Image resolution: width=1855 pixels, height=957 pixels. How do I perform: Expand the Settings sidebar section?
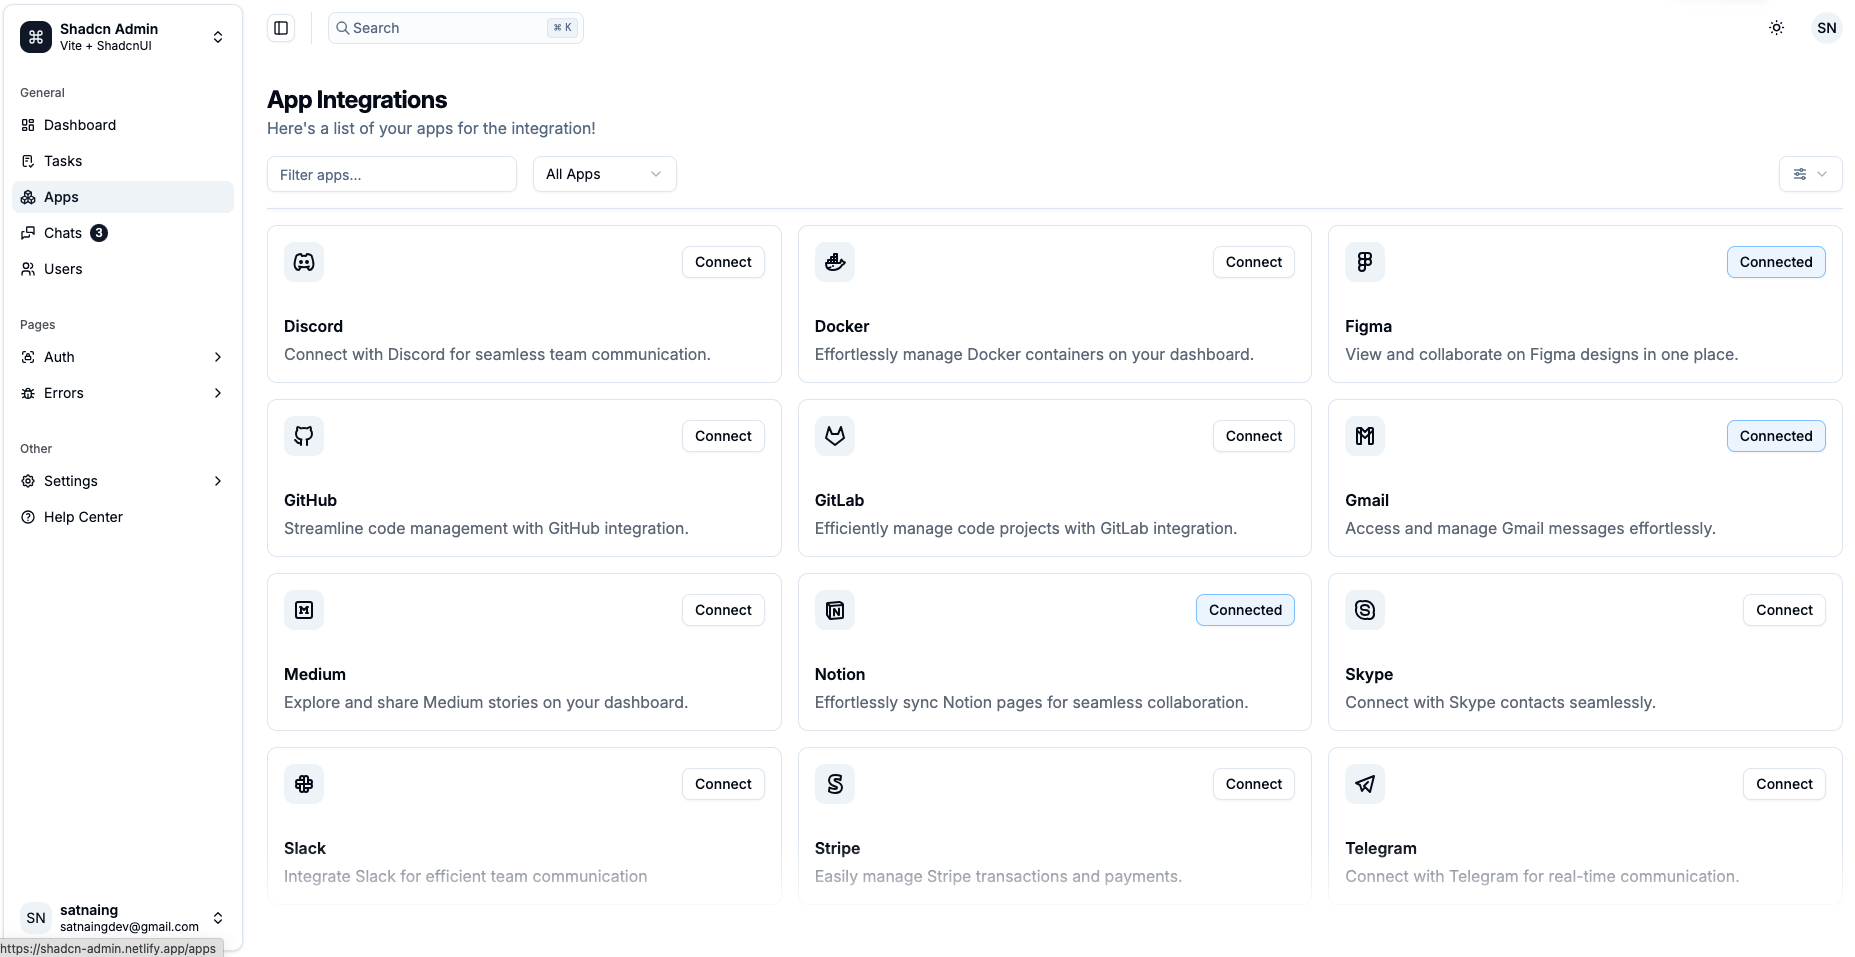click(x=122, y=481)
